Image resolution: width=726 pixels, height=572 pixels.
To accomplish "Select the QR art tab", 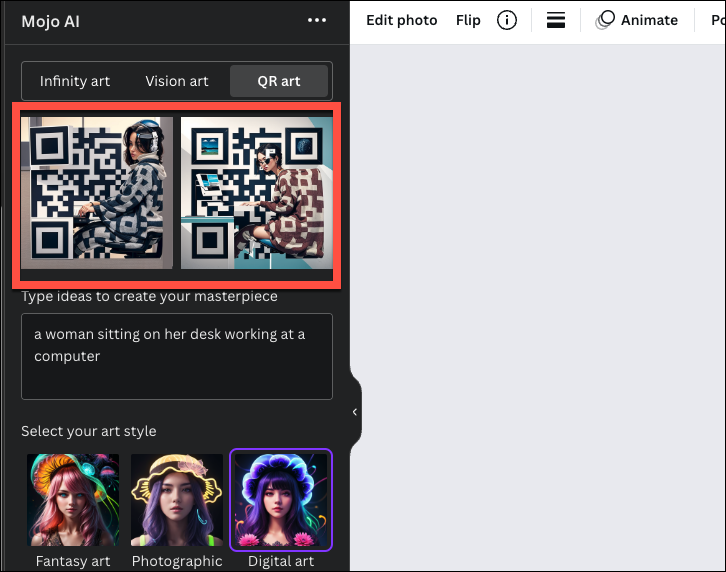I will pos(279,81).
